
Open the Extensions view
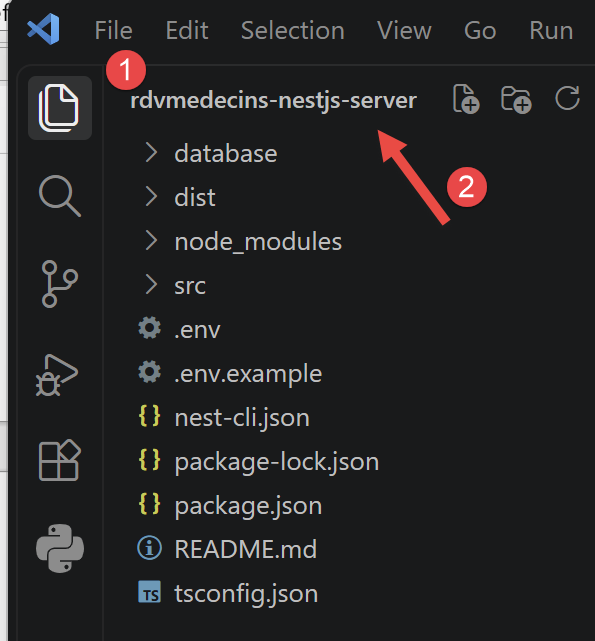pyautogui.click(x=60, y=460)
